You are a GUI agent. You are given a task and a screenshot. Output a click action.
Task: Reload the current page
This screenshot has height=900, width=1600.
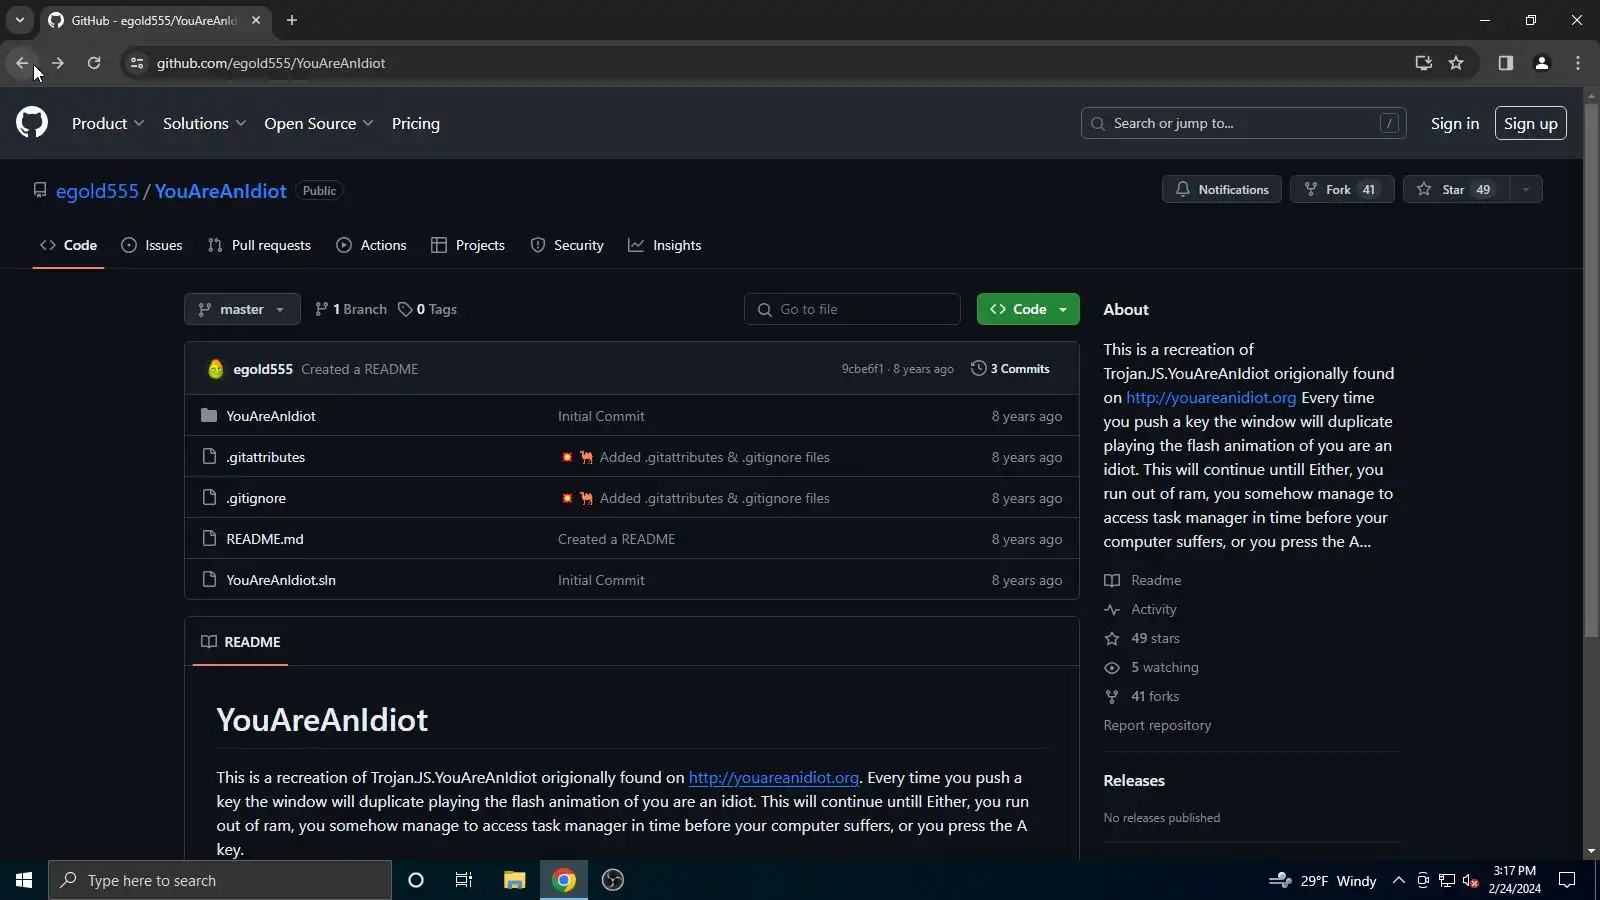[x=94, y=63]
